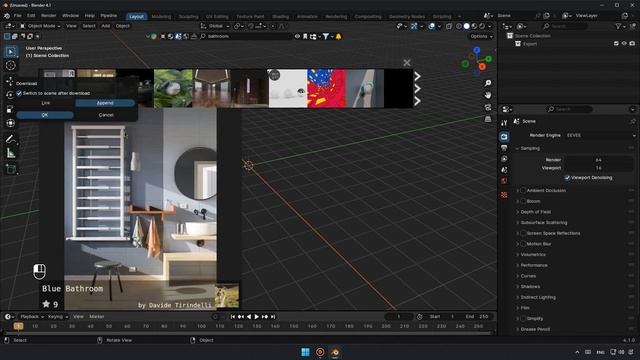This screenshot has height=360, width=640.
Task: Click Cancel in the Download dialog
Action: point(106,116)
